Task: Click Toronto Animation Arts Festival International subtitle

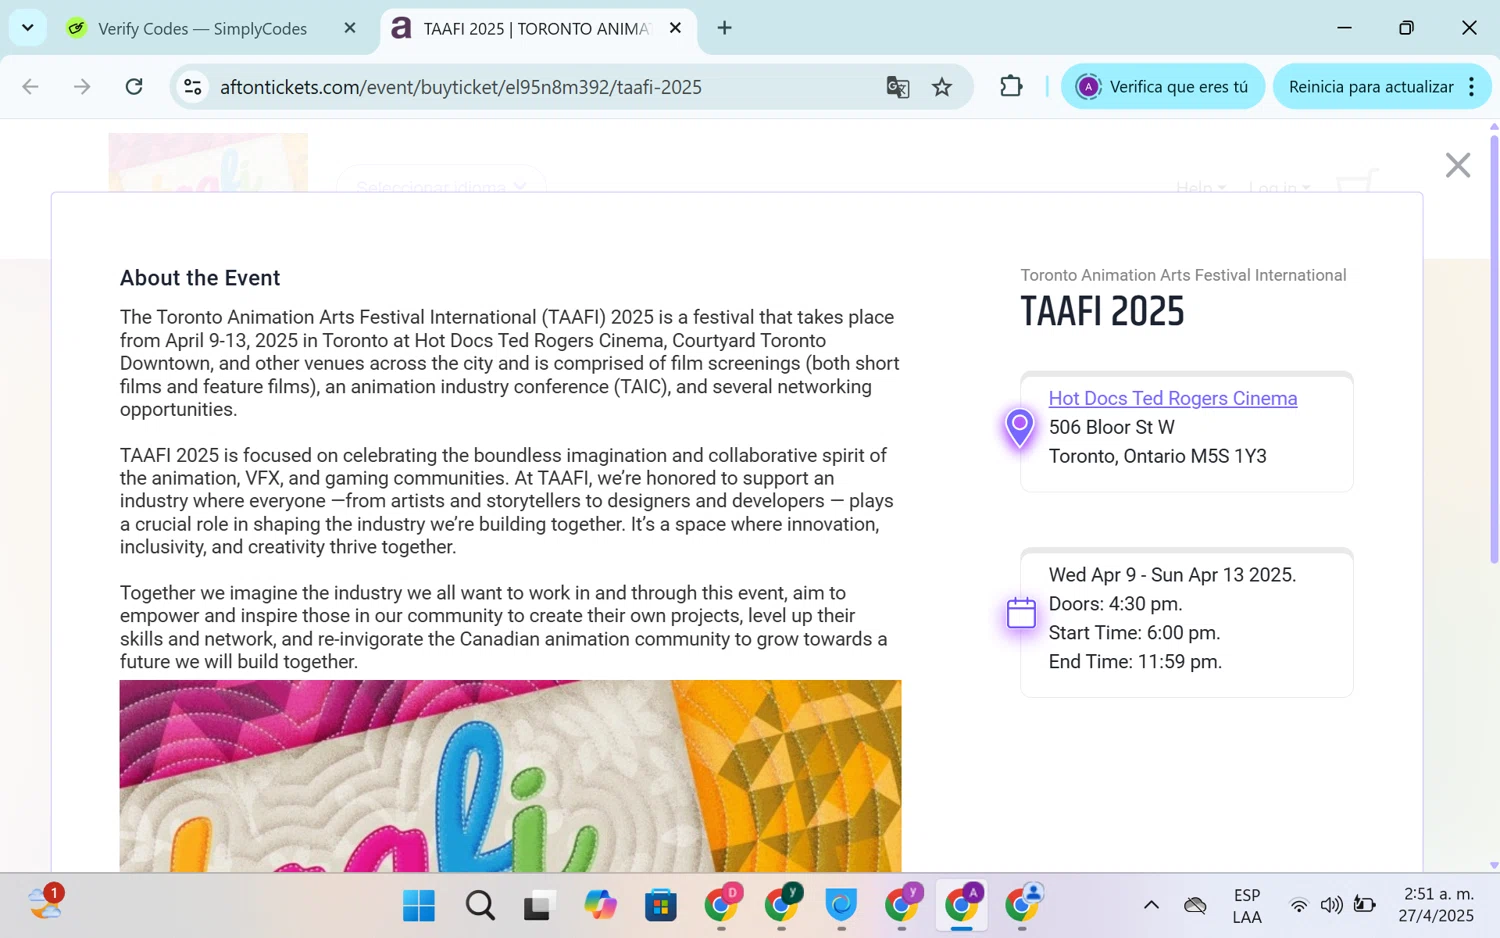Action: click(x=1183, y=275)
